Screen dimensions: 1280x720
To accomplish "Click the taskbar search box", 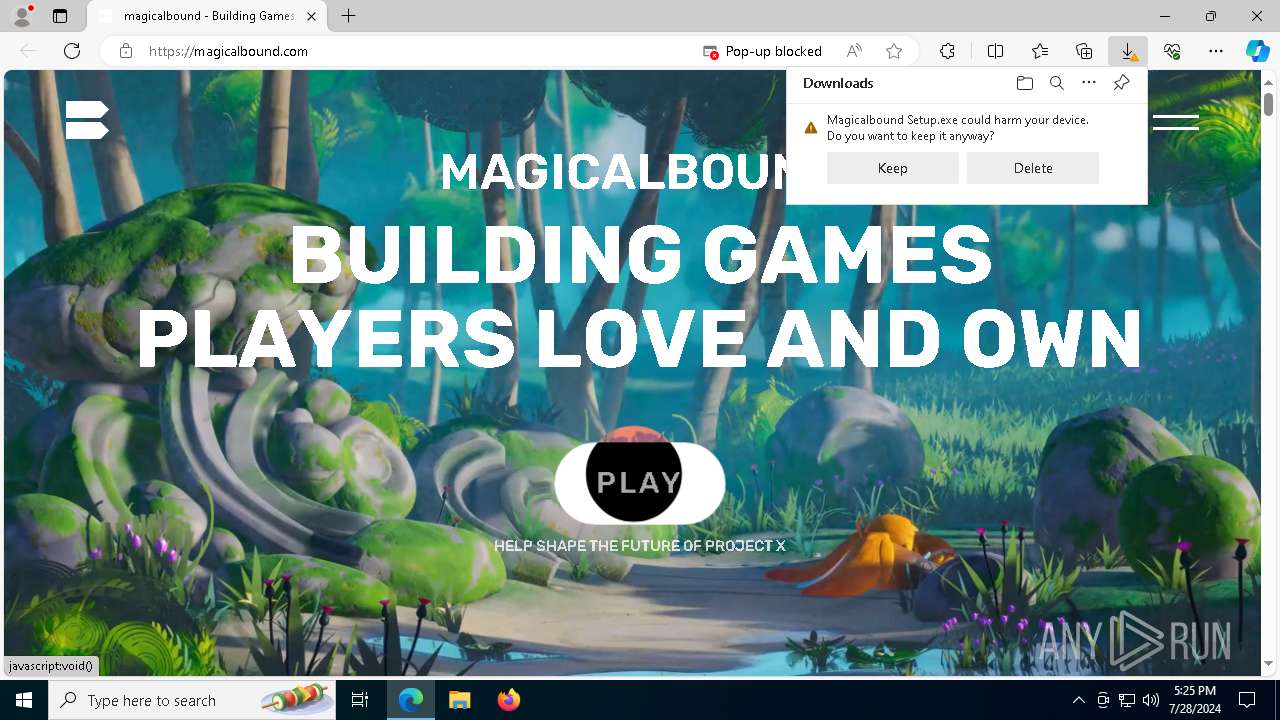I will click(192, 700).
